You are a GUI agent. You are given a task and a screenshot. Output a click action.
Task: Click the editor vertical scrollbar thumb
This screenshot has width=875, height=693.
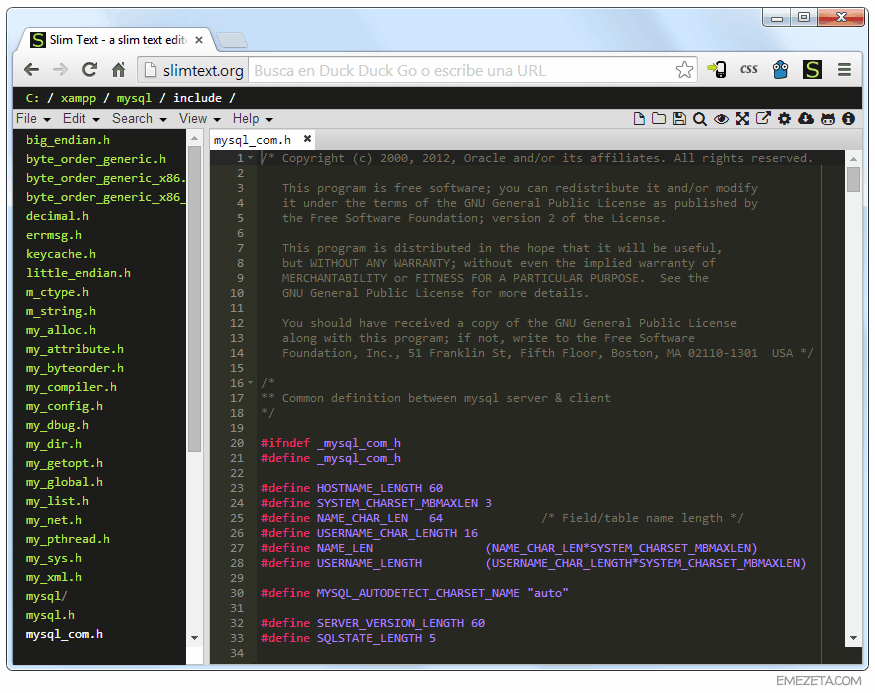[x=853, y=179]
